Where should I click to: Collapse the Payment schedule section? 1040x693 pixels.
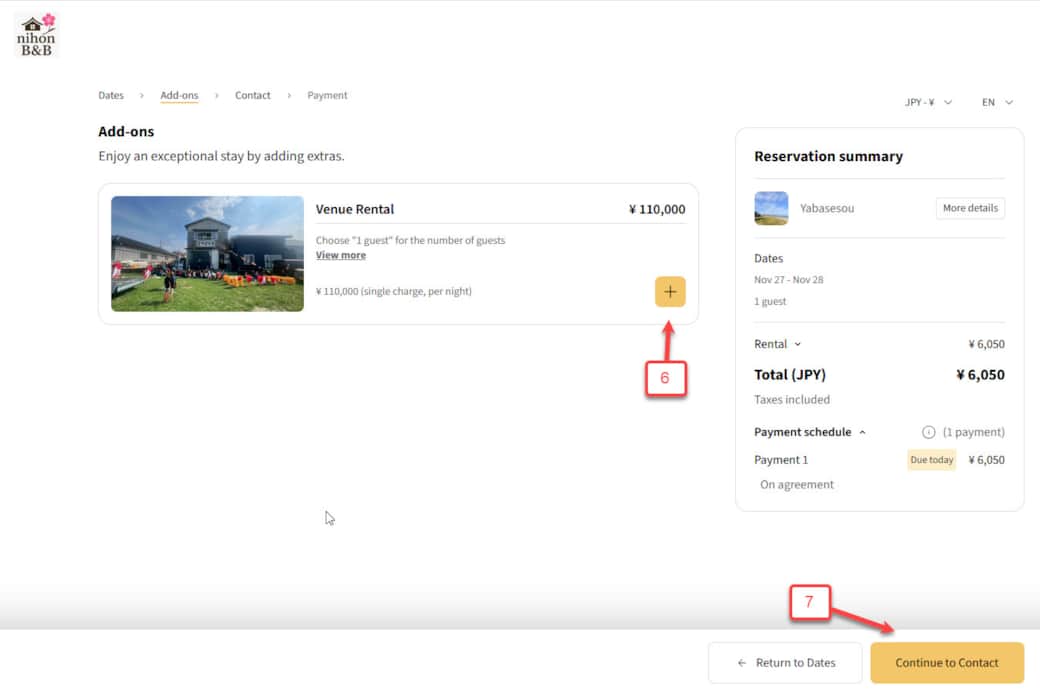point(810,432)
